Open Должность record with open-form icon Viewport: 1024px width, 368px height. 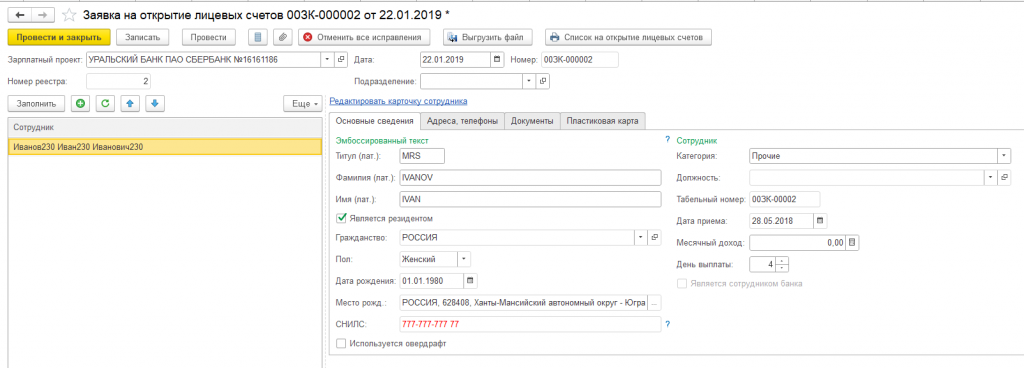tap(1005, 177)
